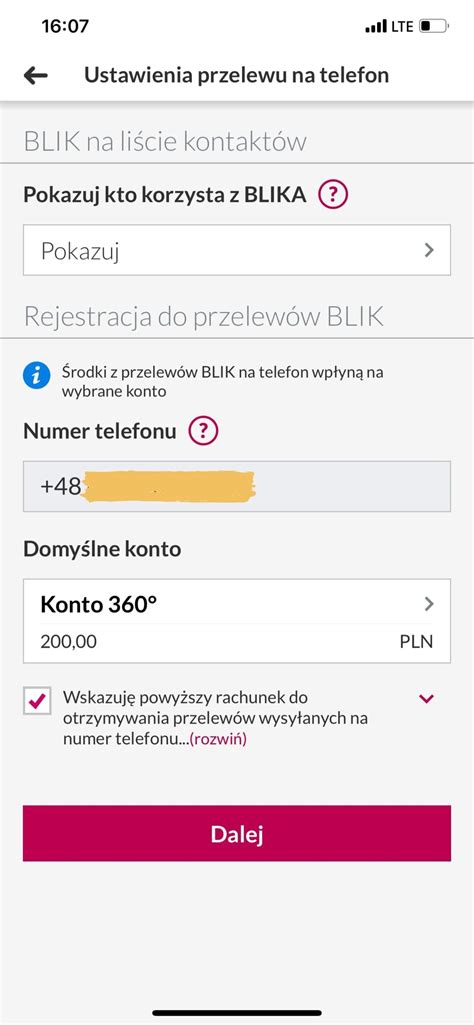The image size is (474, 1025).
Task: Expand consent text with pink down arrow
Action: 426,699
